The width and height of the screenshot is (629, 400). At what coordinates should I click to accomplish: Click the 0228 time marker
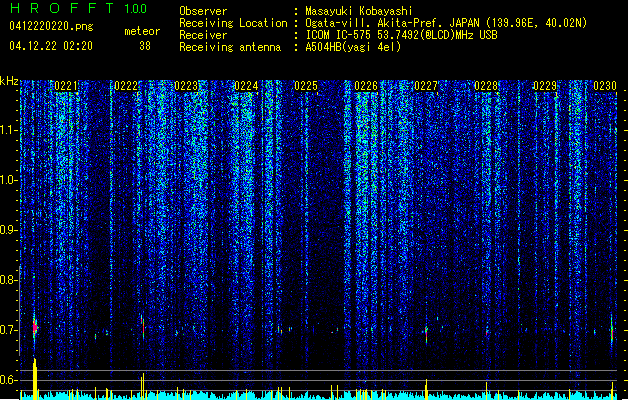pyautogui.click(x=486, y=86)
